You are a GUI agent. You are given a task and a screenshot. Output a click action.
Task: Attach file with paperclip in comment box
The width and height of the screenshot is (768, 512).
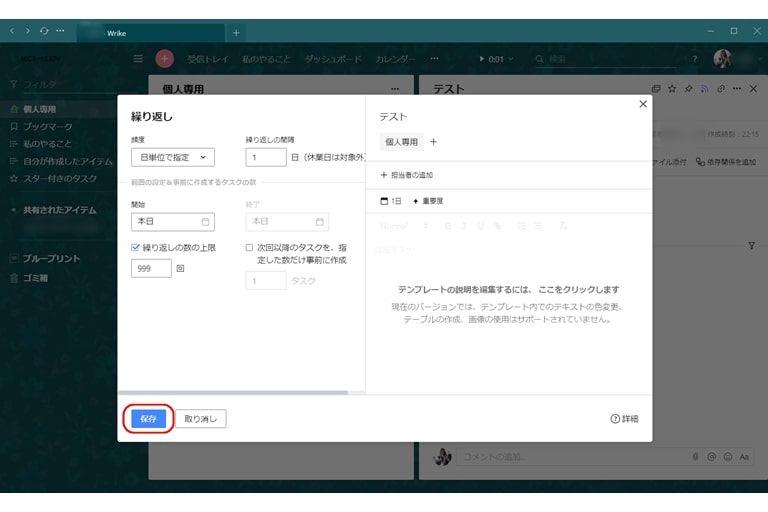[696, 457]
